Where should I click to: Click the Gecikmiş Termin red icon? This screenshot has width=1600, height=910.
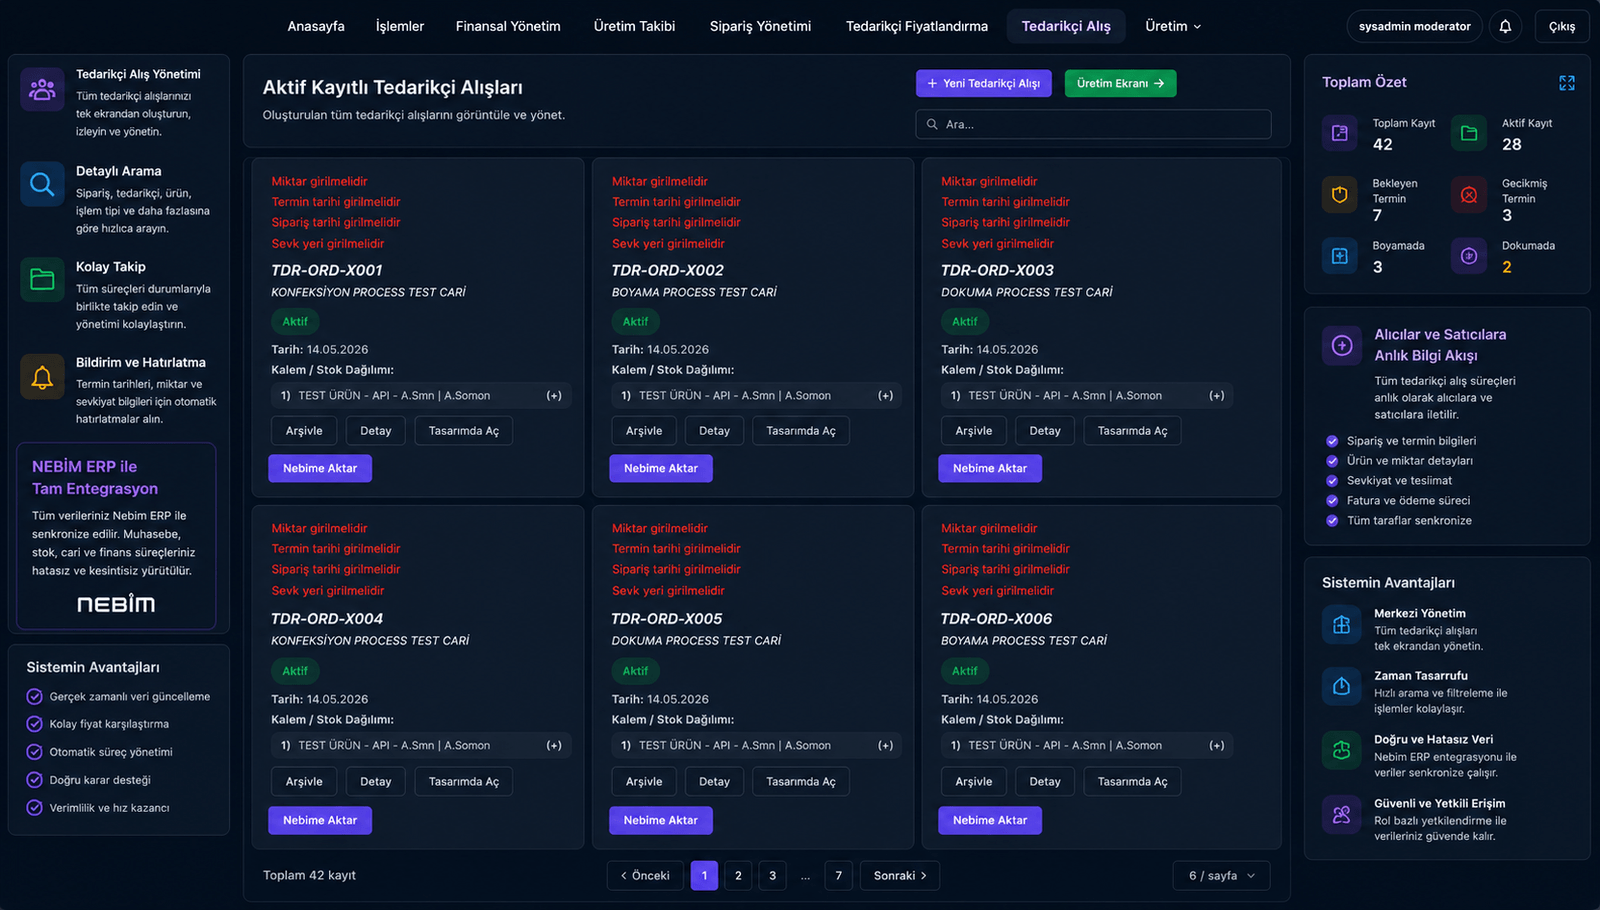[x=1469, y=195]
